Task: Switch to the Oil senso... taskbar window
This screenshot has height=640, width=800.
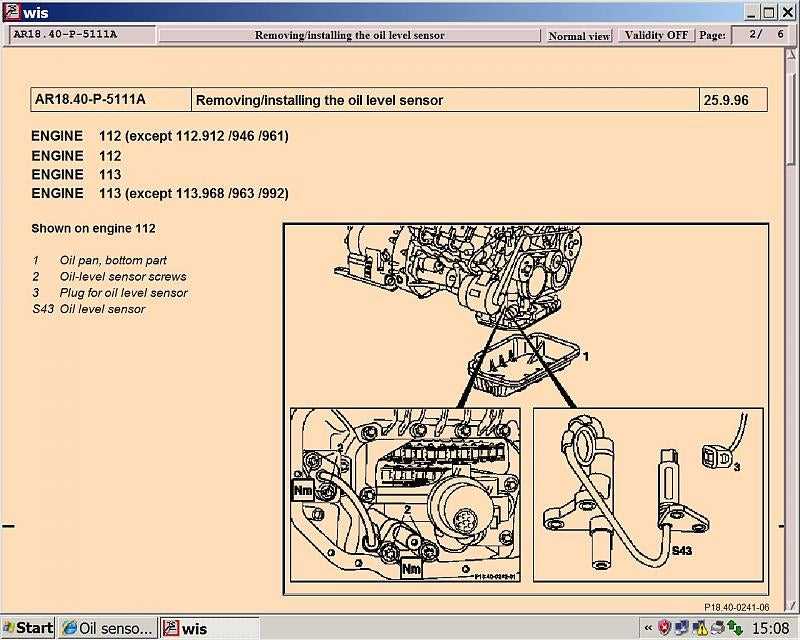Action: click(x=108, y=628)
